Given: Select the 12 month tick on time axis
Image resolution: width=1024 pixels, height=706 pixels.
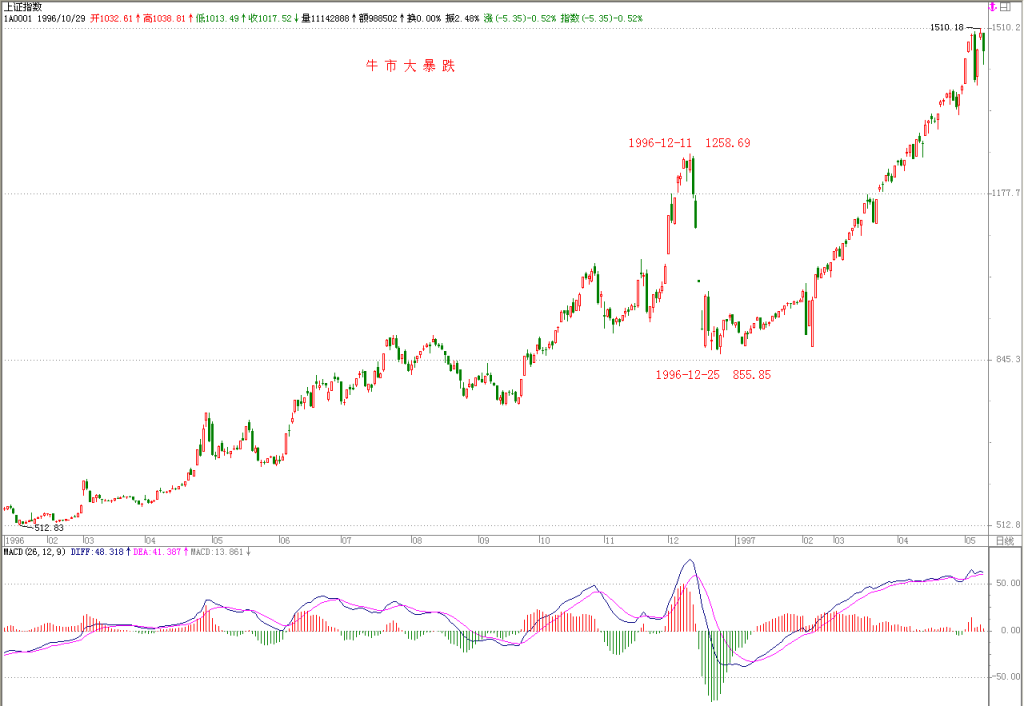Looking at the screenshot, I should click(673, 541).
